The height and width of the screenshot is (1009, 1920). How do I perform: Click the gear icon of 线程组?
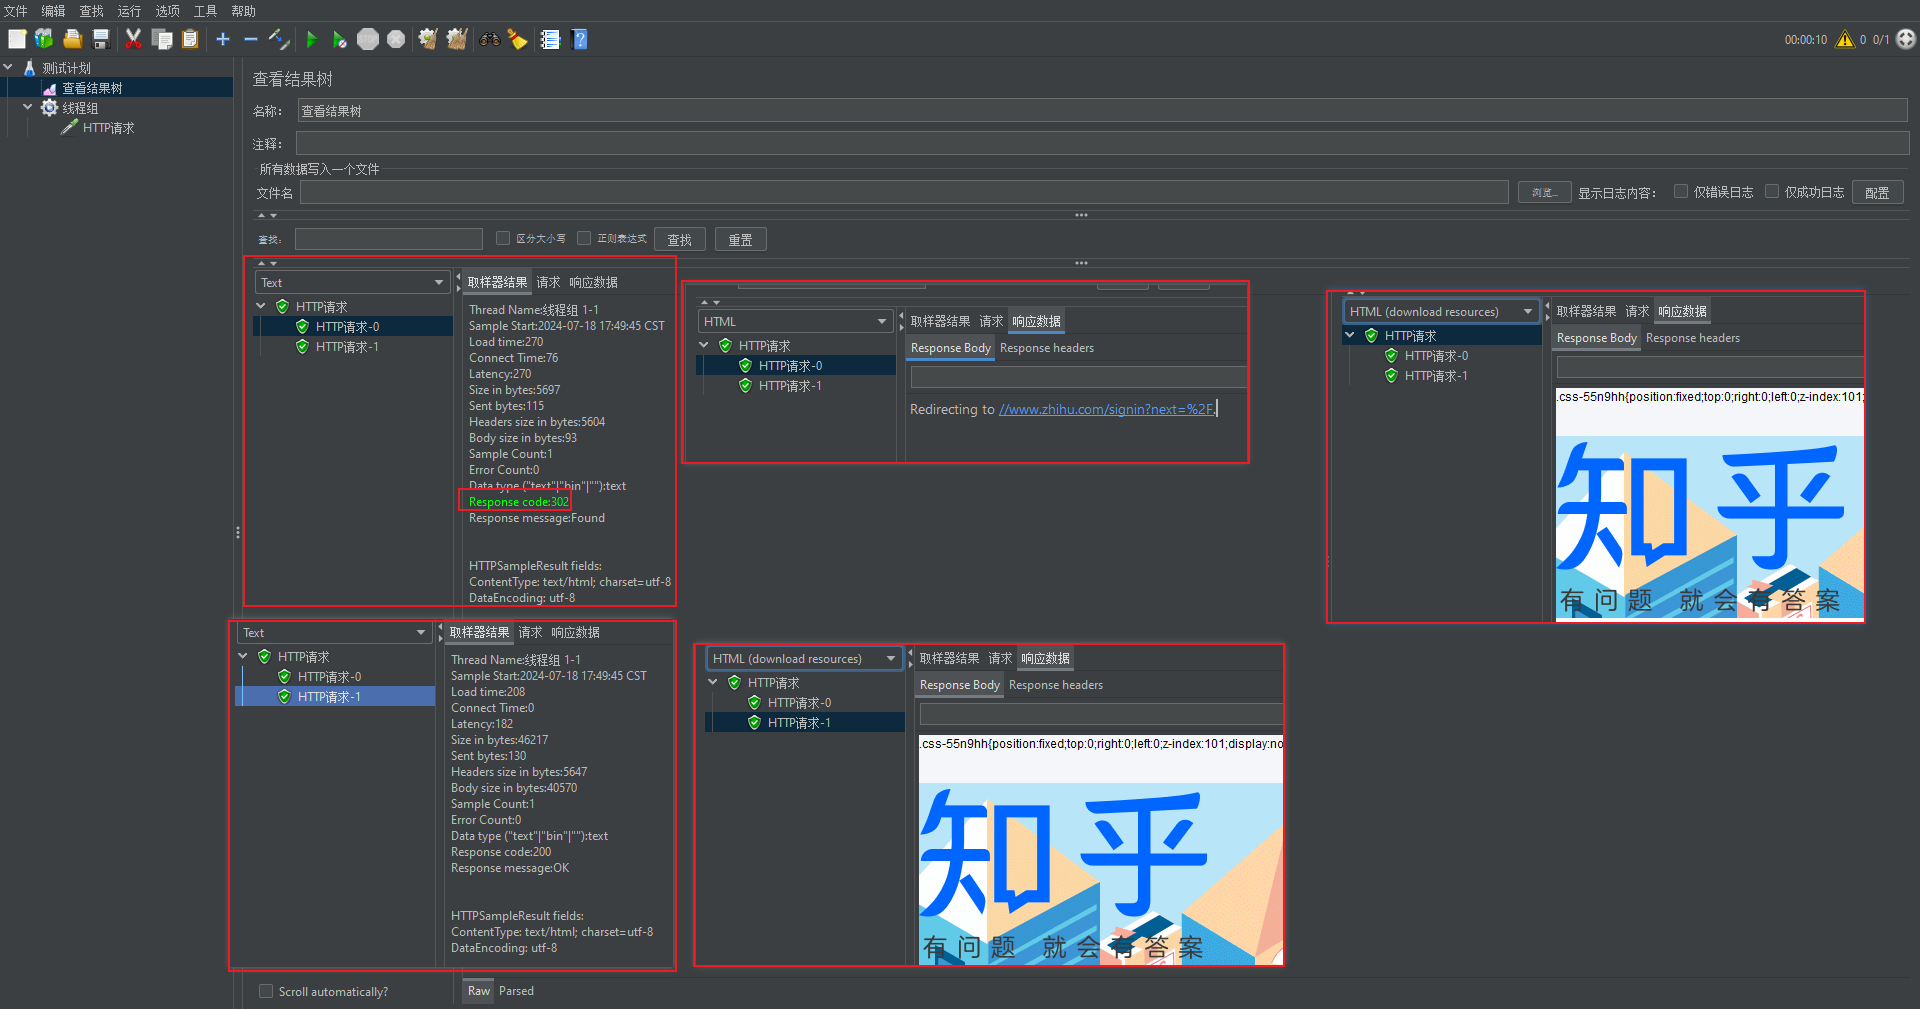49,108
